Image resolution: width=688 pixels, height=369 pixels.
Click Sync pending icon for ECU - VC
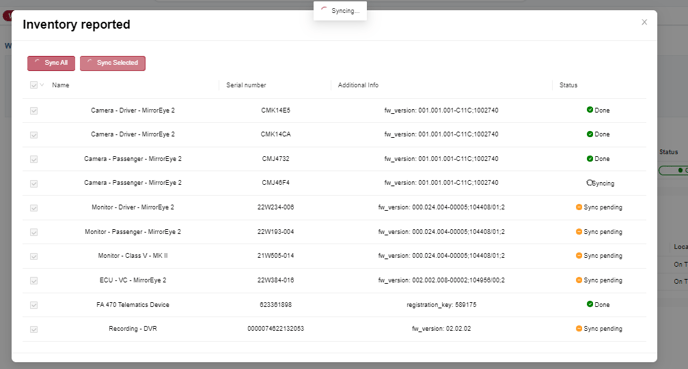tap(579, 280)
